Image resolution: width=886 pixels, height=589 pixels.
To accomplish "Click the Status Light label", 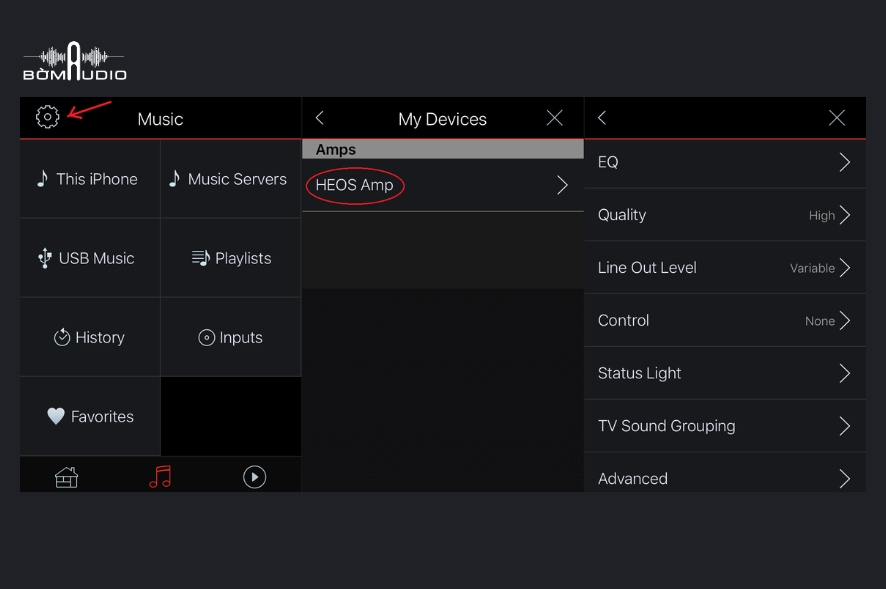I will (640, 373).
